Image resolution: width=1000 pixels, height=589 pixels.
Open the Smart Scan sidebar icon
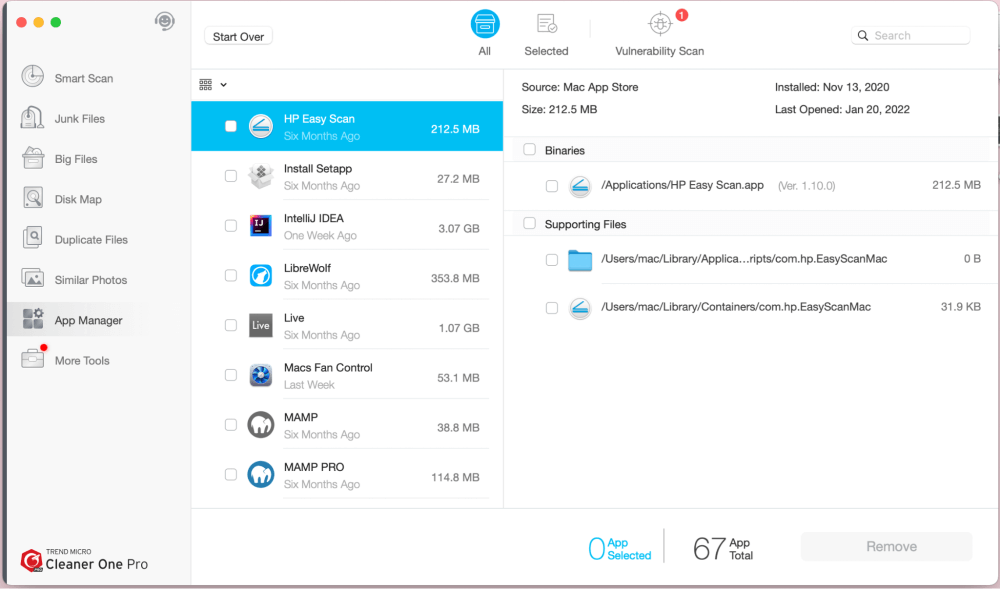tap(33, 76)
